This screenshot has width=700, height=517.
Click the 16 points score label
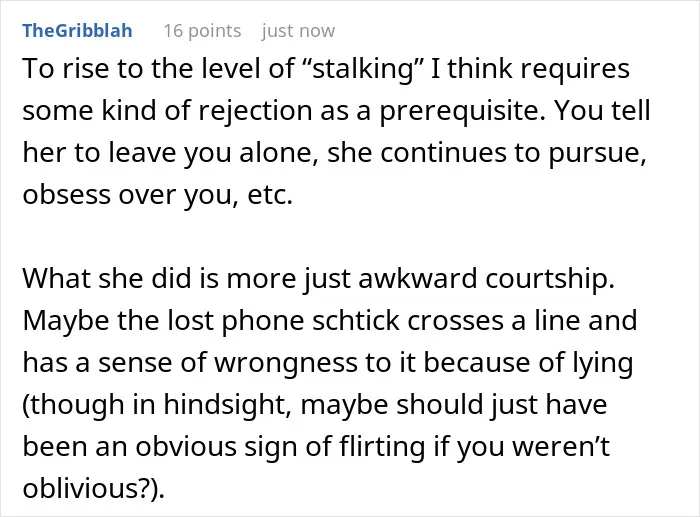click(202, 31)
